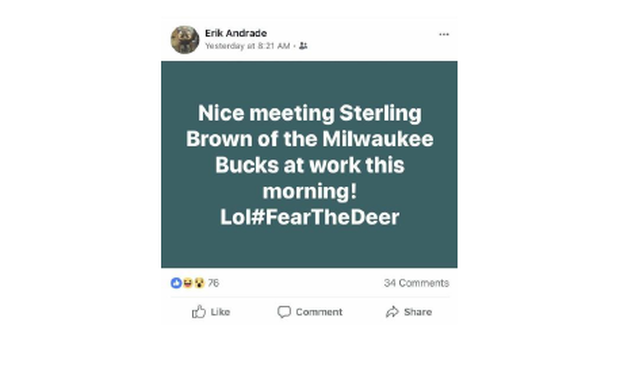Click the Wow reaction emoji icon
This screenshot has width=620, height=375.
pos(199,283)
